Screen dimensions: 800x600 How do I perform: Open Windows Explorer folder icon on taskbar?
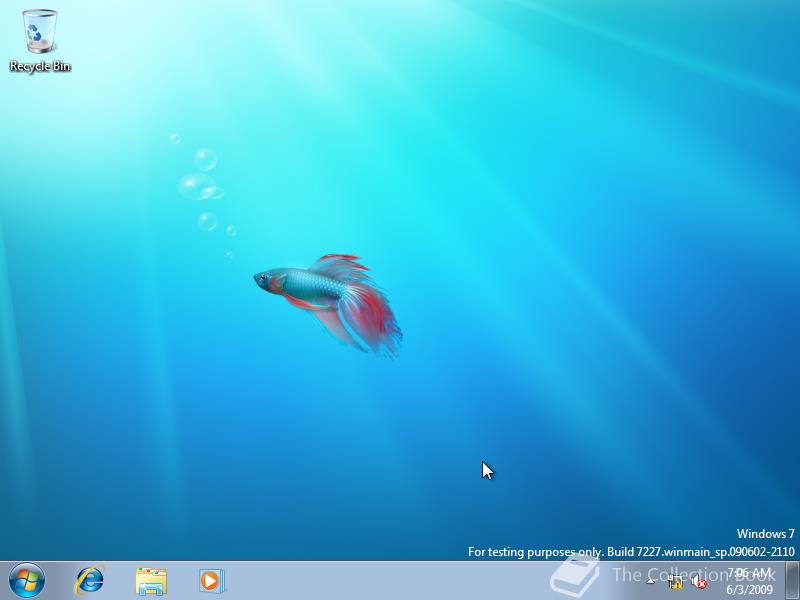(151, 581)
